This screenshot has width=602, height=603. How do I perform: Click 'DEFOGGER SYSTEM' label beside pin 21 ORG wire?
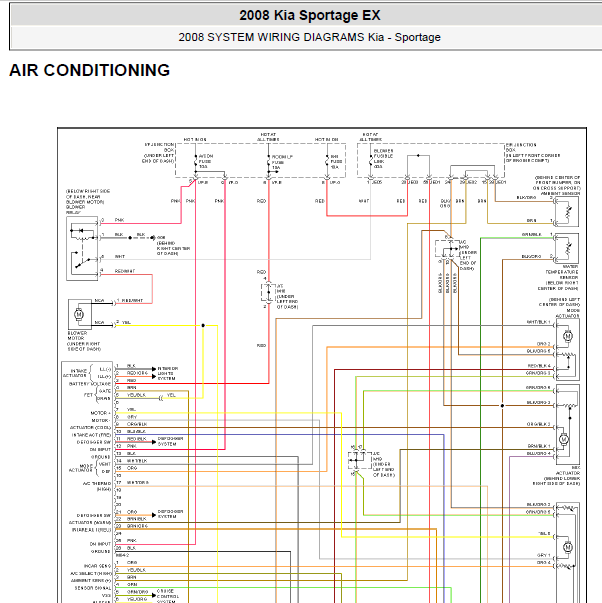(170, 514)
